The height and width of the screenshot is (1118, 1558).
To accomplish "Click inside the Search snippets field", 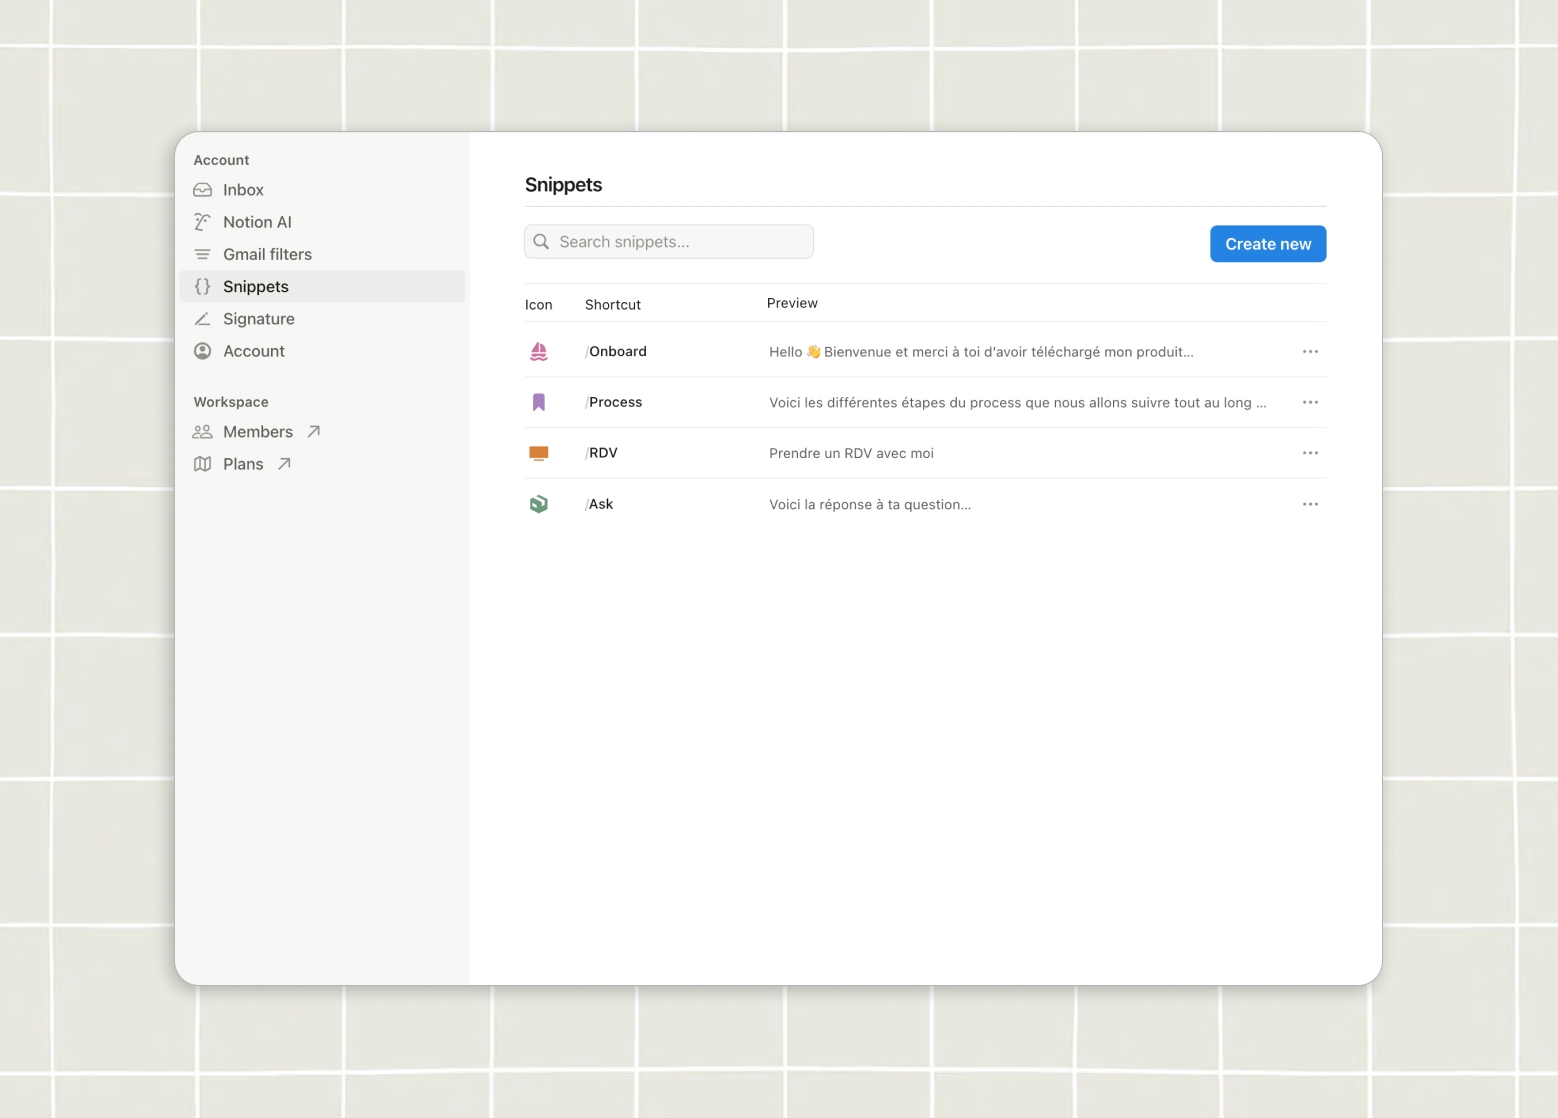I will click(x=668, y=241).
